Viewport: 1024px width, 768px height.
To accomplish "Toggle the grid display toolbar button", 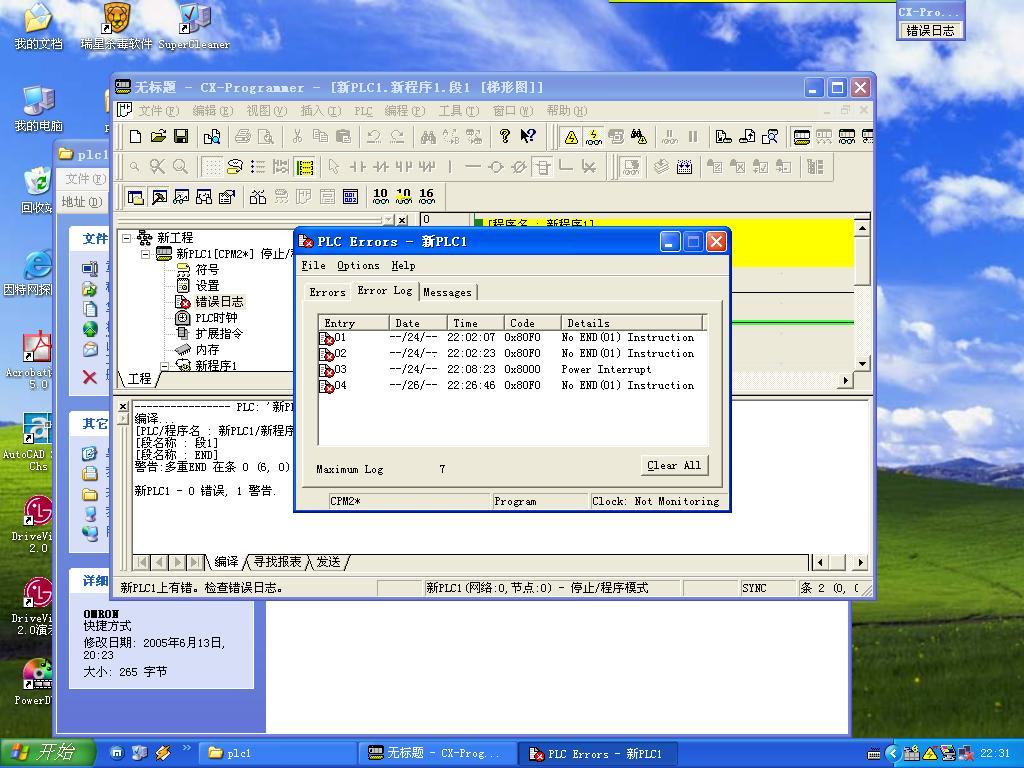I will [x=212, y=167].
